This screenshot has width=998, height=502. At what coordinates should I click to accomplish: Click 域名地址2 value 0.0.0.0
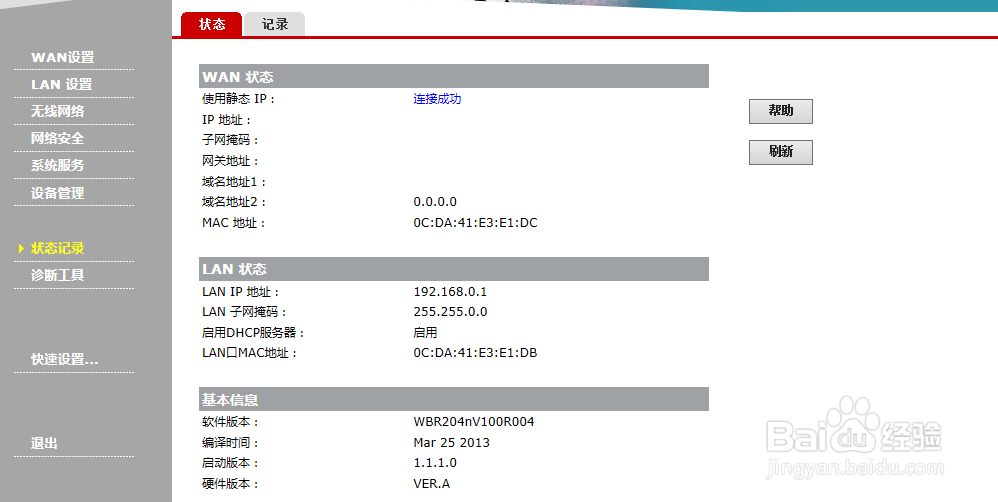tap(435, 202)
